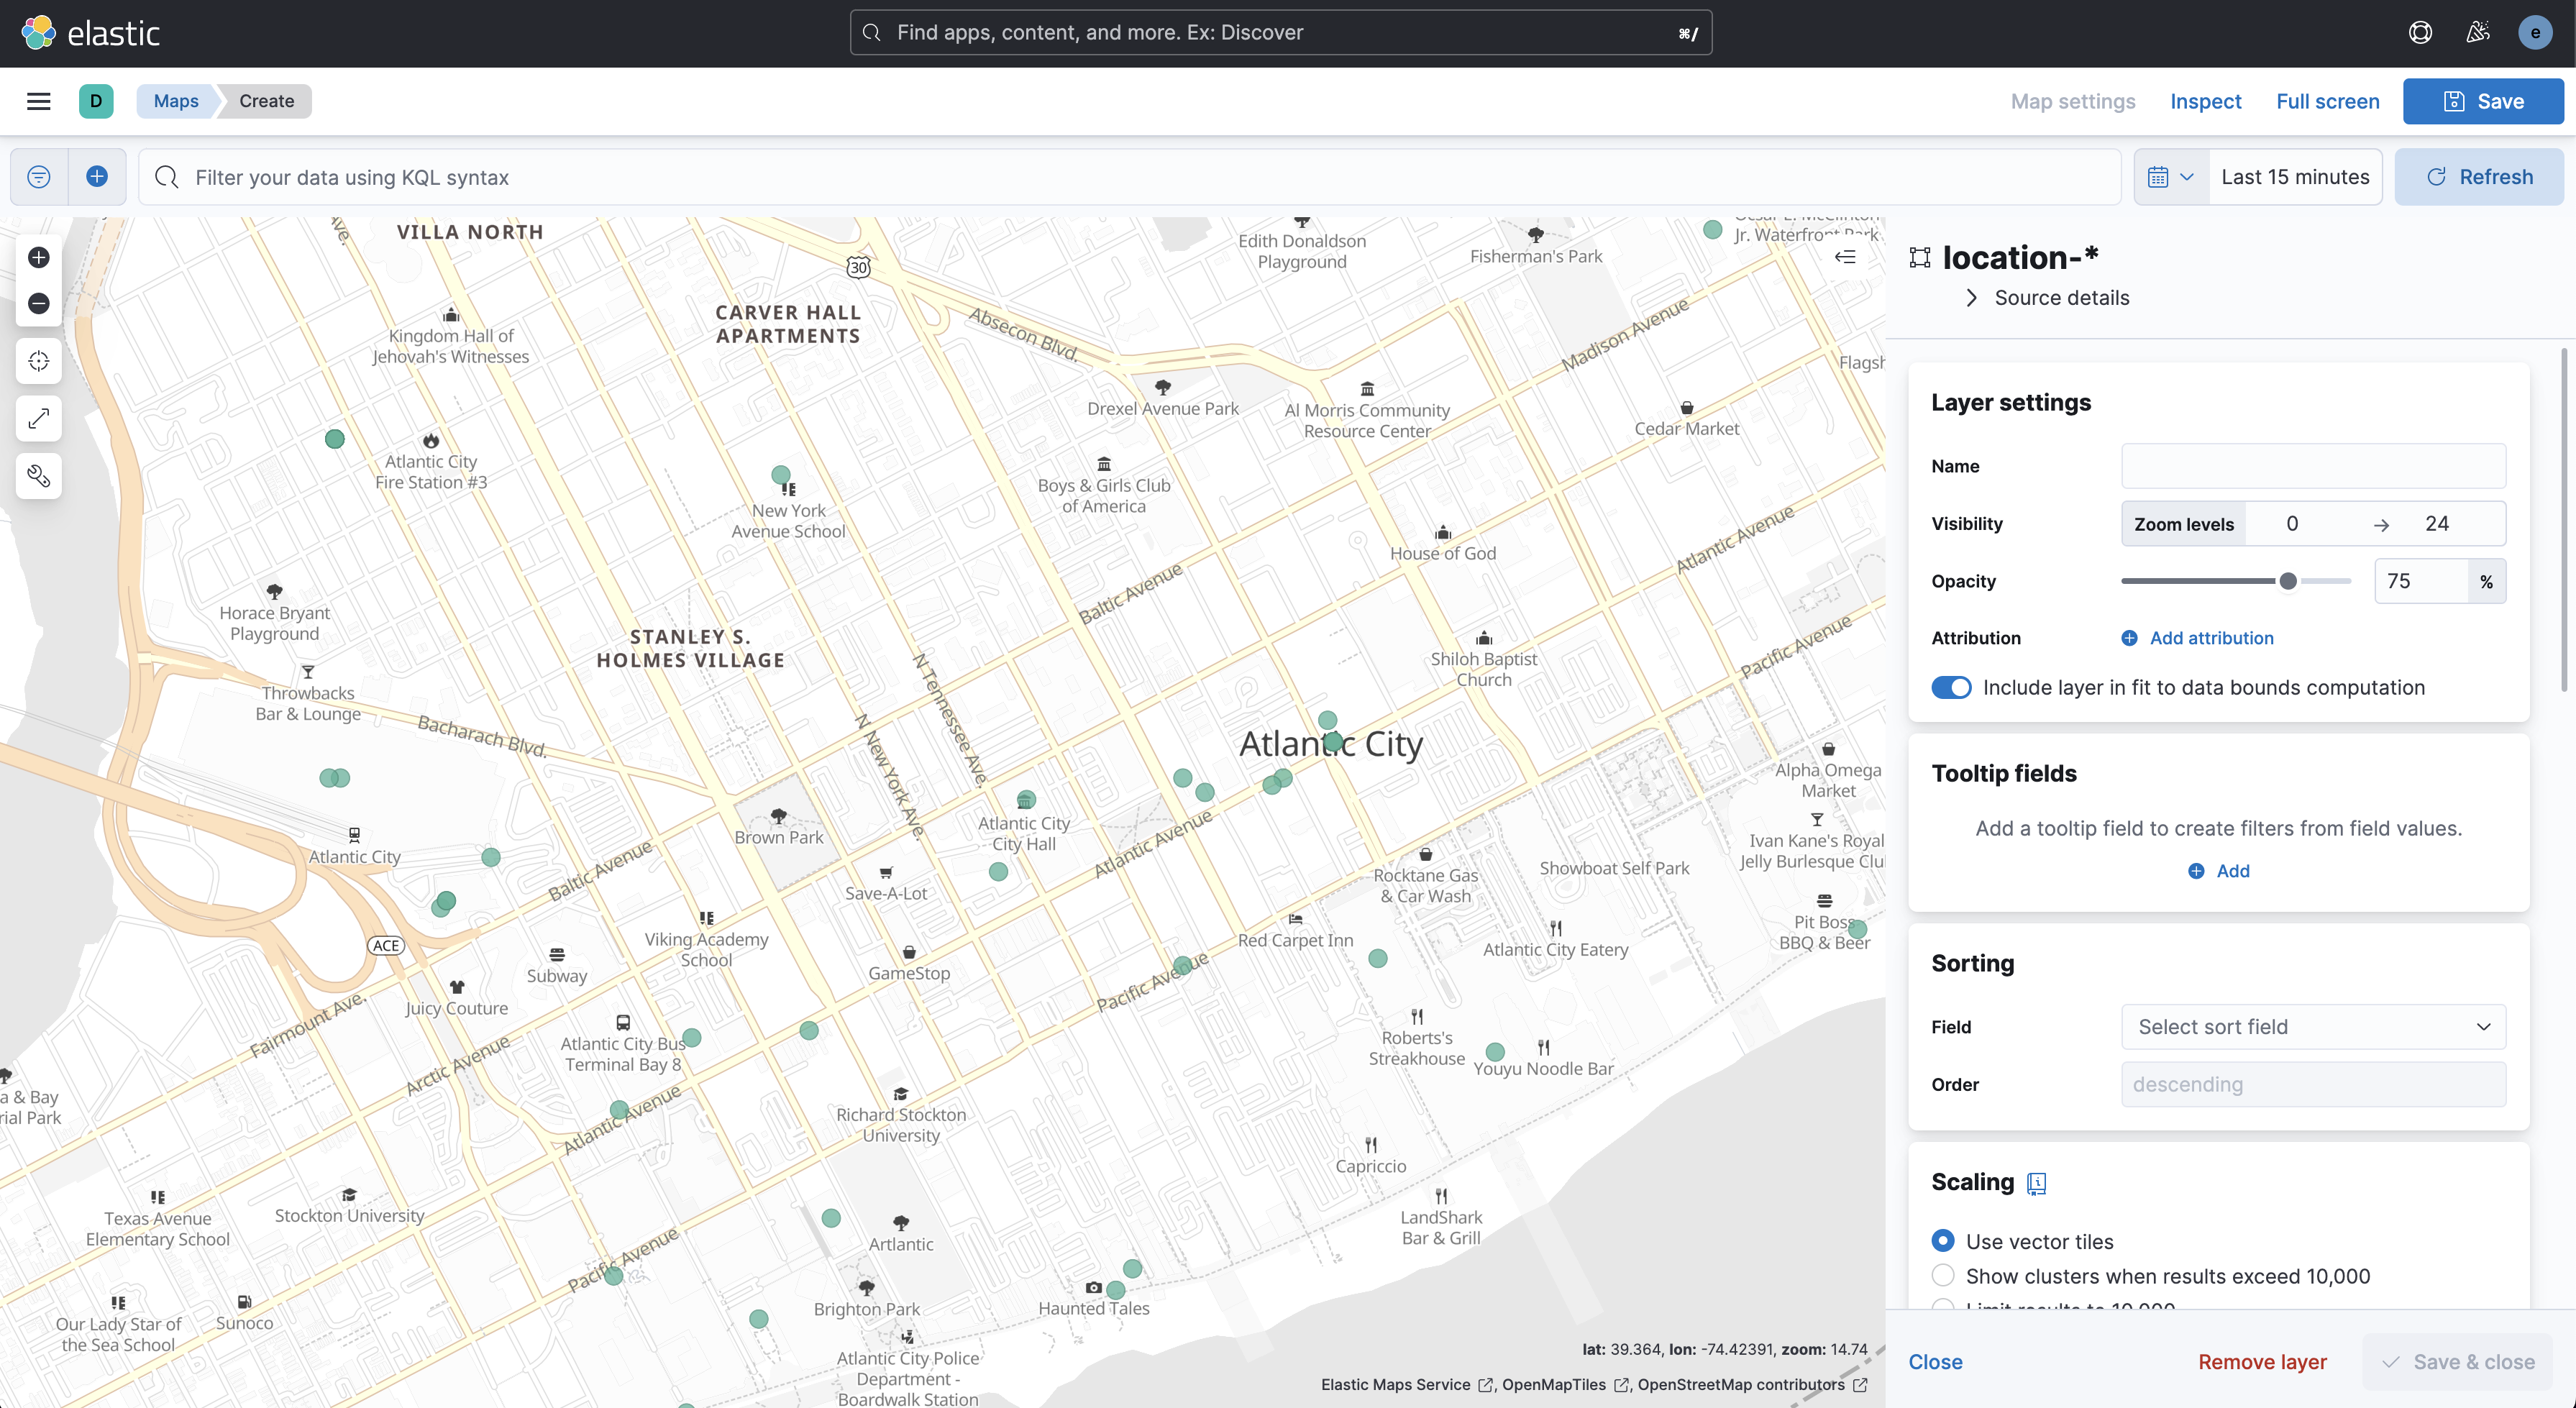The image size is (2576, 1408).
Task: Open the help menu icon
Action: click(x=2420, y=33)
